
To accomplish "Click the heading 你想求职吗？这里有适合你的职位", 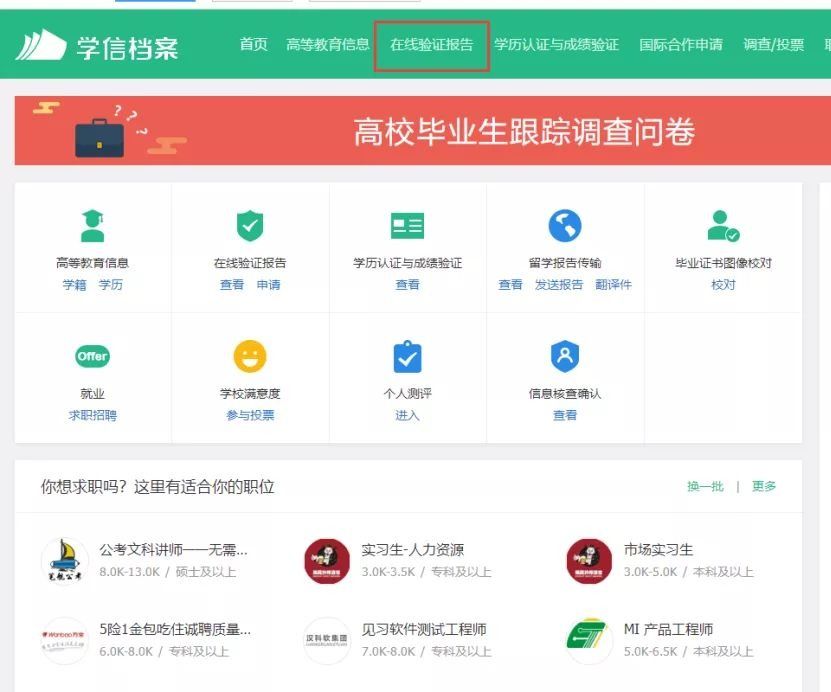I will click(x=157, y=486).
